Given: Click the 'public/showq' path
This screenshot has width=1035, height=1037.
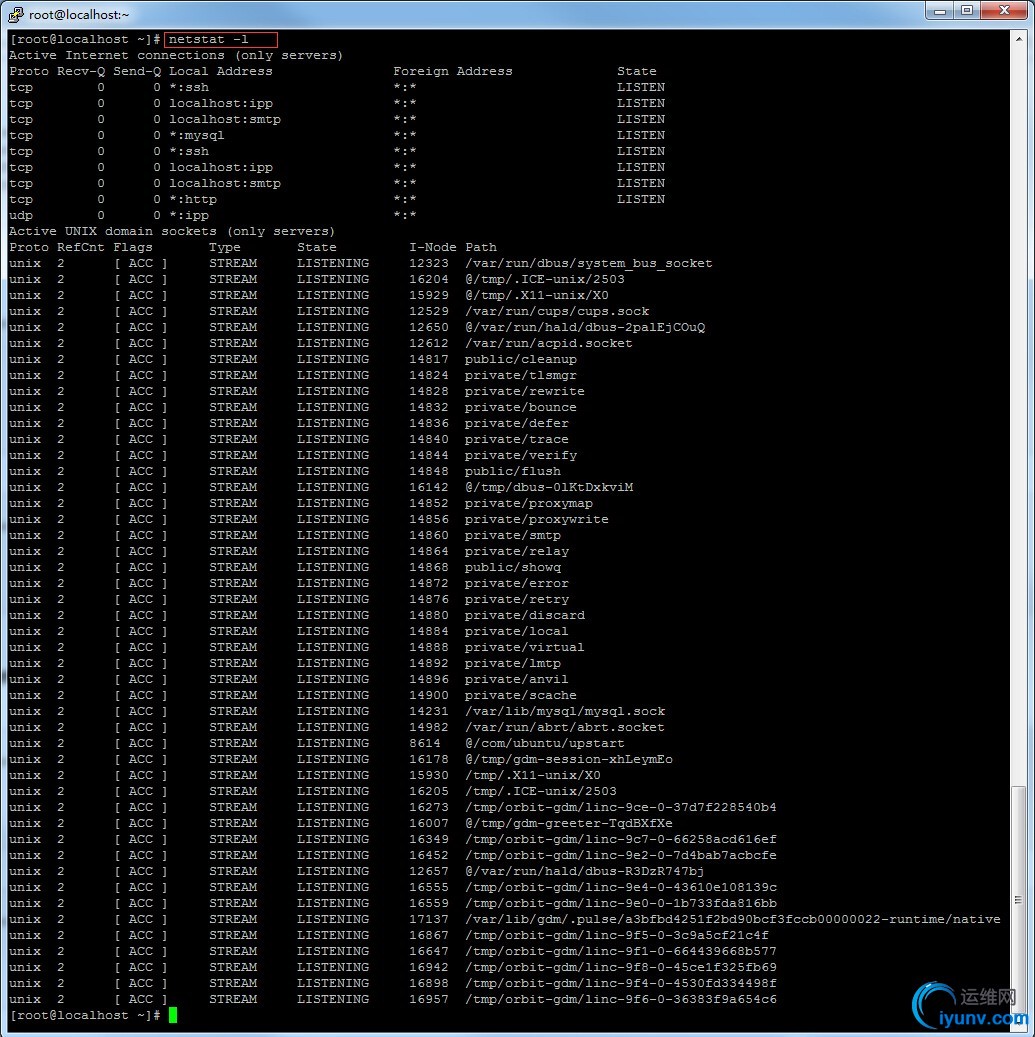Looking at the screenshot, I should click(x=513, y=567).
